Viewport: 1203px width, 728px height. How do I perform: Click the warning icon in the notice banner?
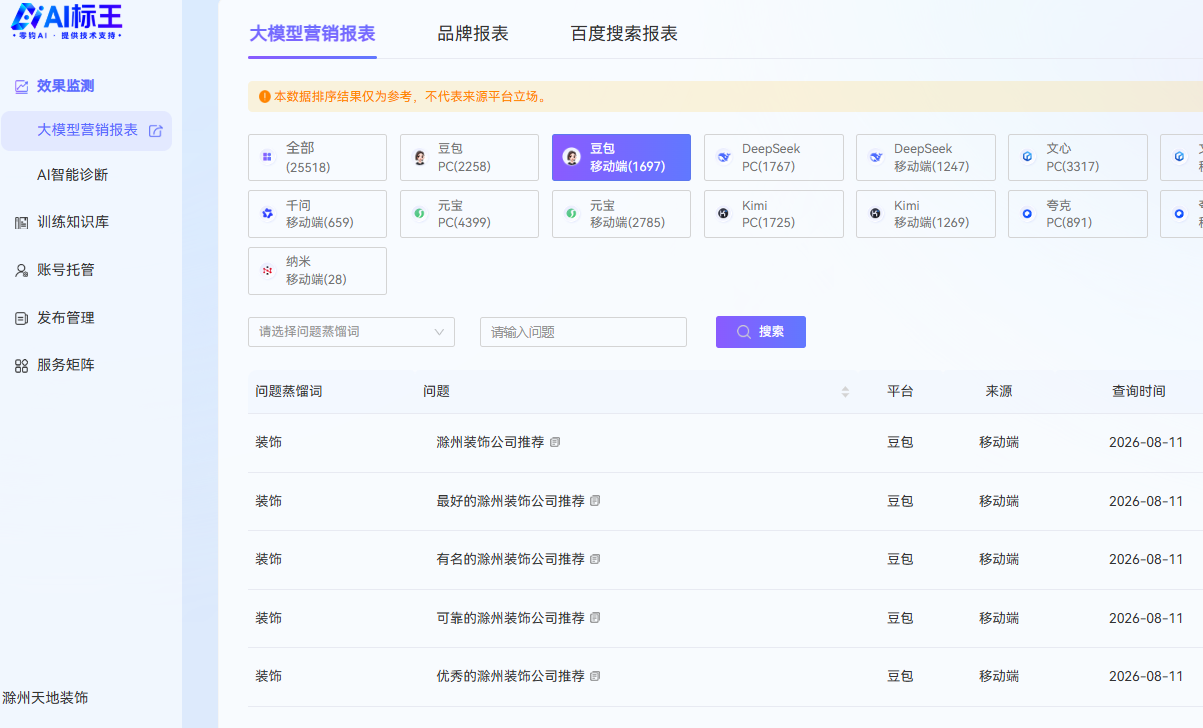click(264, 97)
